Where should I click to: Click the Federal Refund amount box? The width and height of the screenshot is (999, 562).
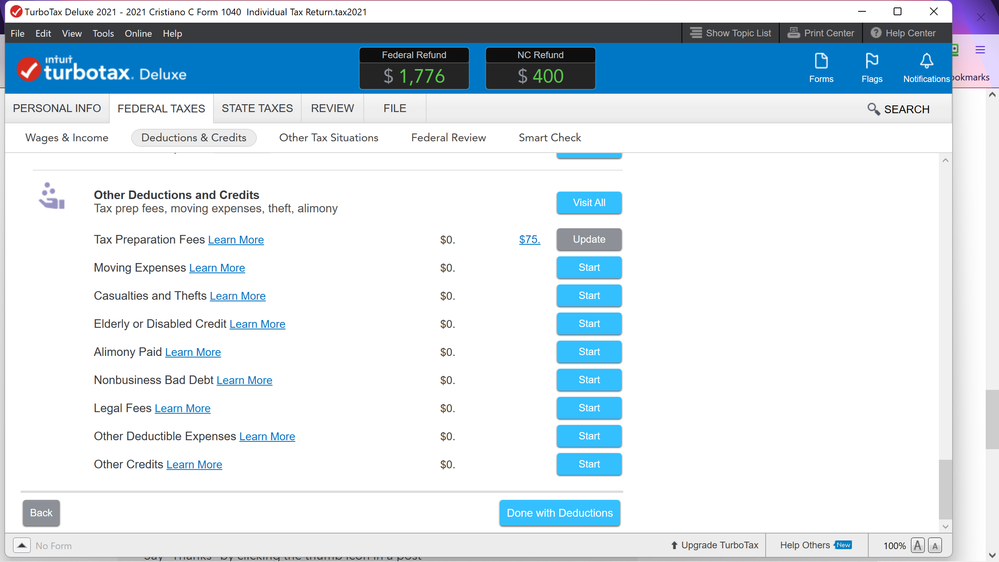[x=414, y=69]
